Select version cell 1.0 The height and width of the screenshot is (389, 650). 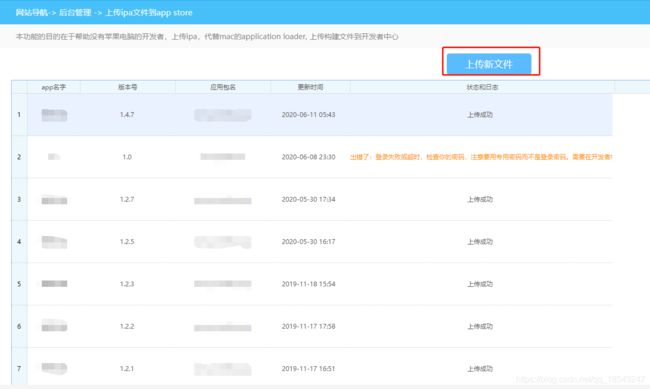point(127,157)
